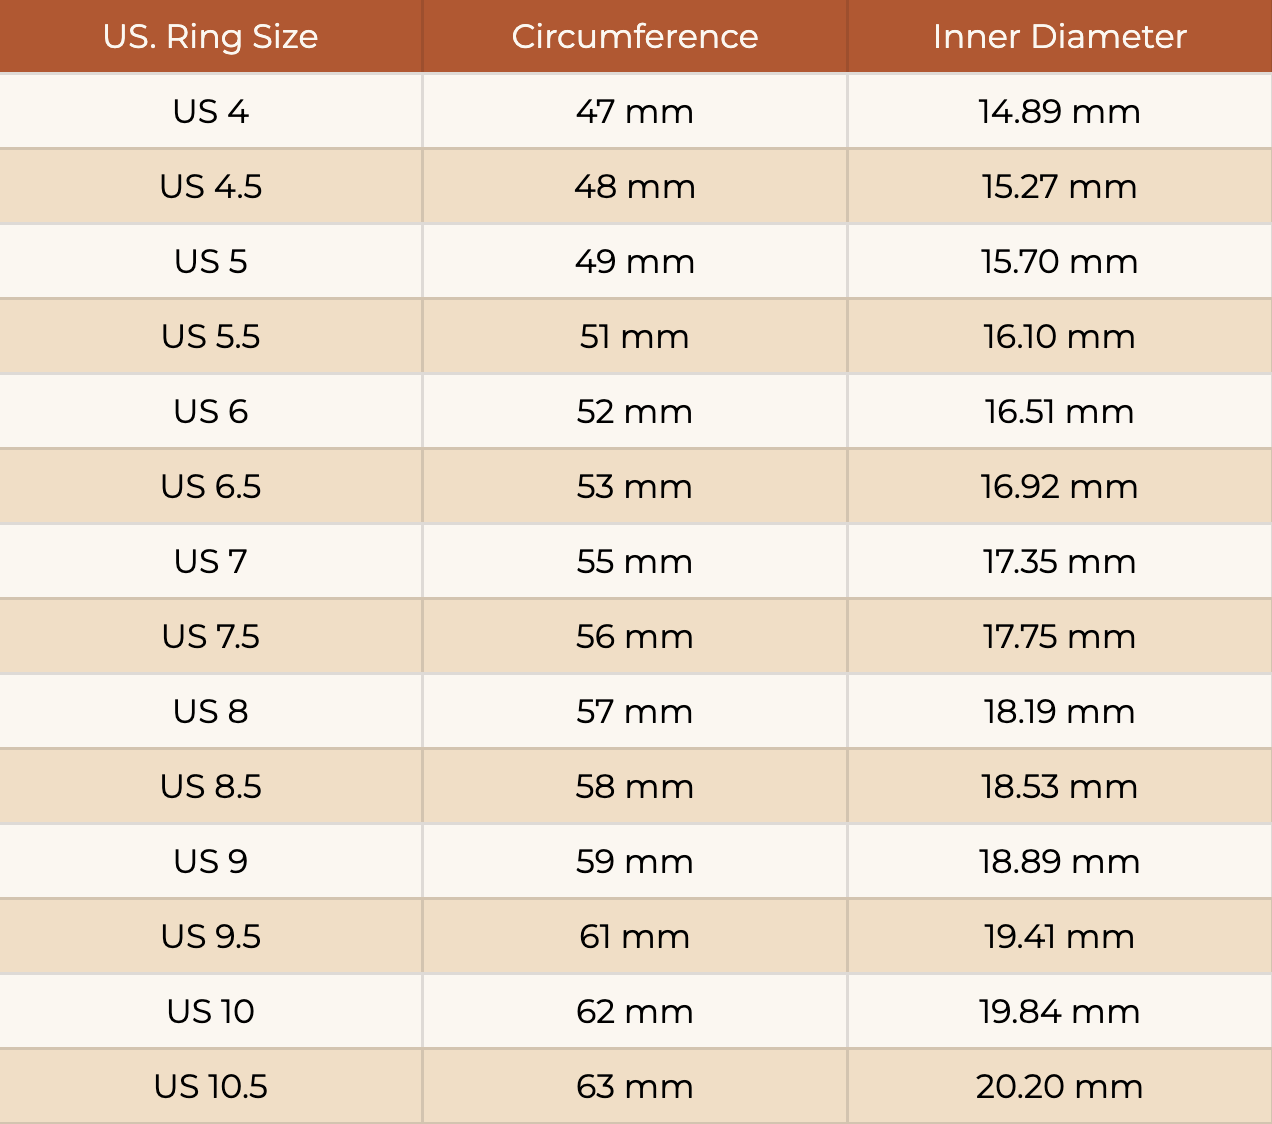This screenshot has height=1124, width=1272.
Task: Select the US 4 ring size cell
Action: click(210, 112)
